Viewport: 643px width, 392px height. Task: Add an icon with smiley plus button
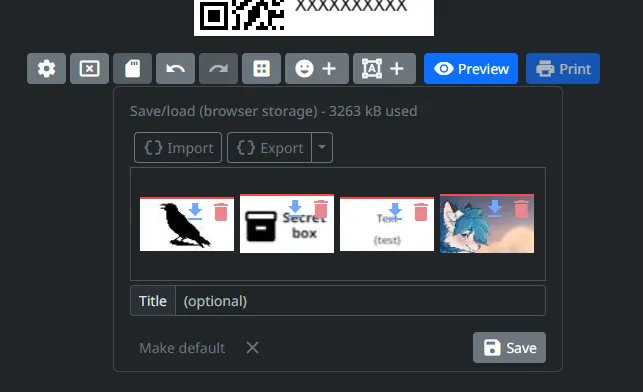[x=317, y=68]
